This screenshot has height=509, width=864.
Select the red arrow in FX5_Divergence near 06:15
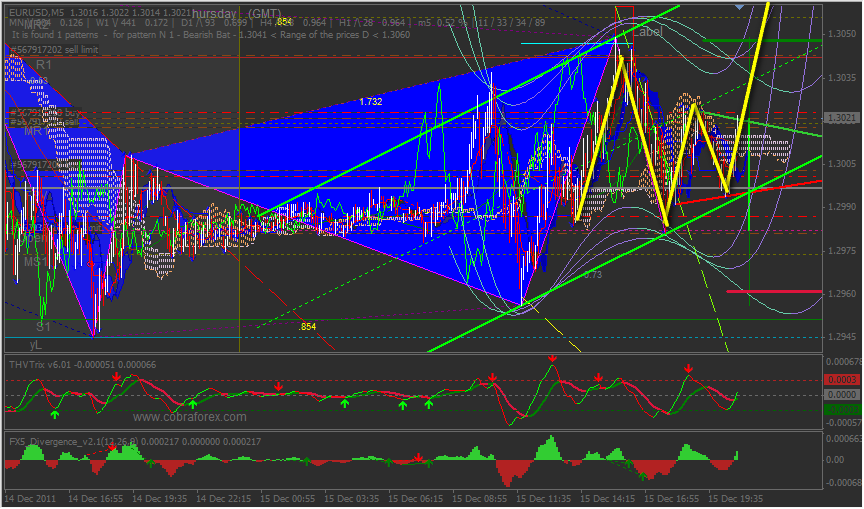tap(418, 458)
